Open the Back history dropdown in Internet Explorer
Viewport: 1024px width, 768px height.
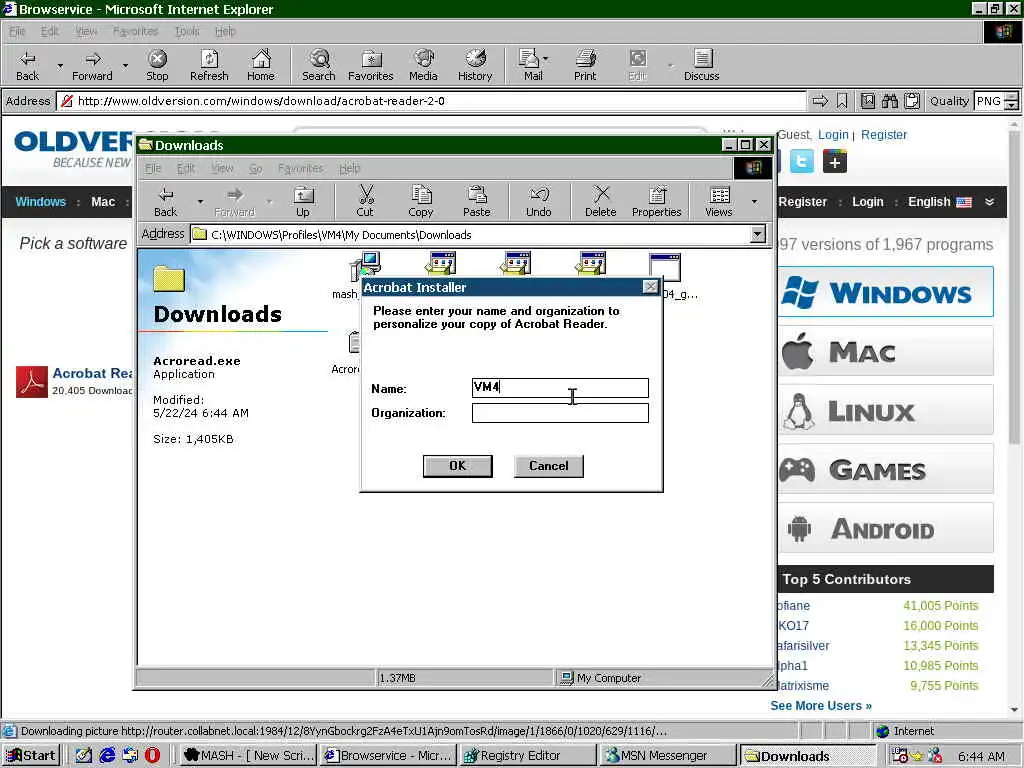pyautogui.click(x=60, y=65)
